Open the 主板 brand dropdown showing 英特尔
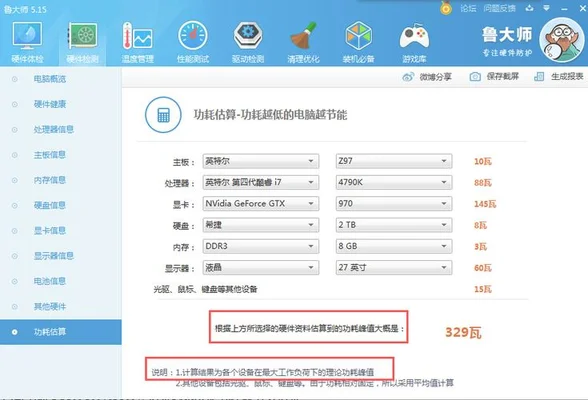 (261, 161)
